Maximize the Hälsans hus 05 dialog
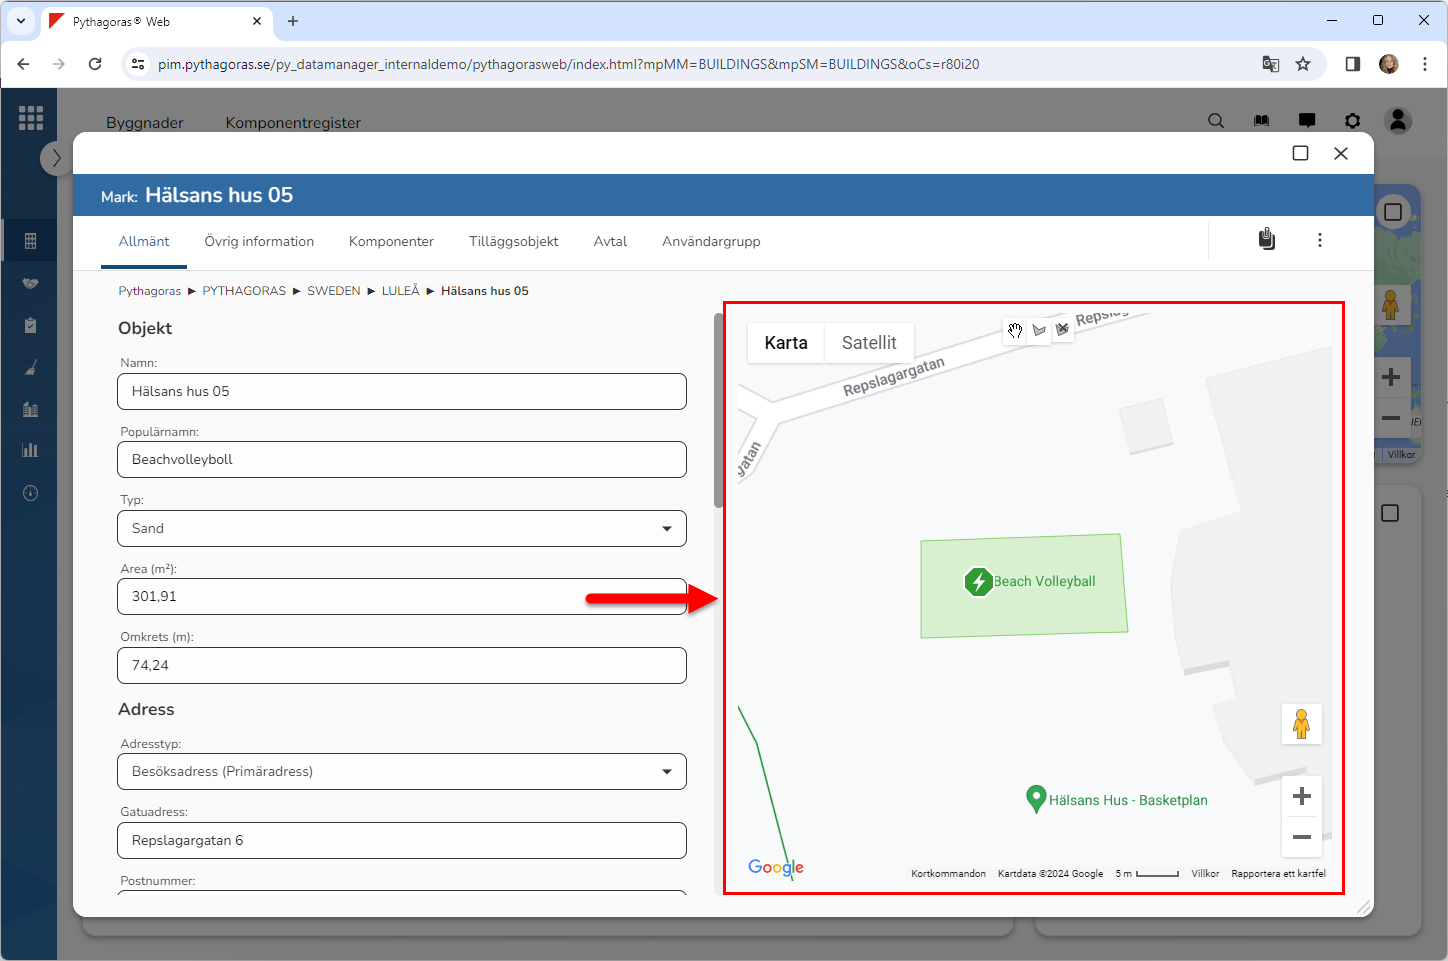The image size is (1448, 961). 1300,153
